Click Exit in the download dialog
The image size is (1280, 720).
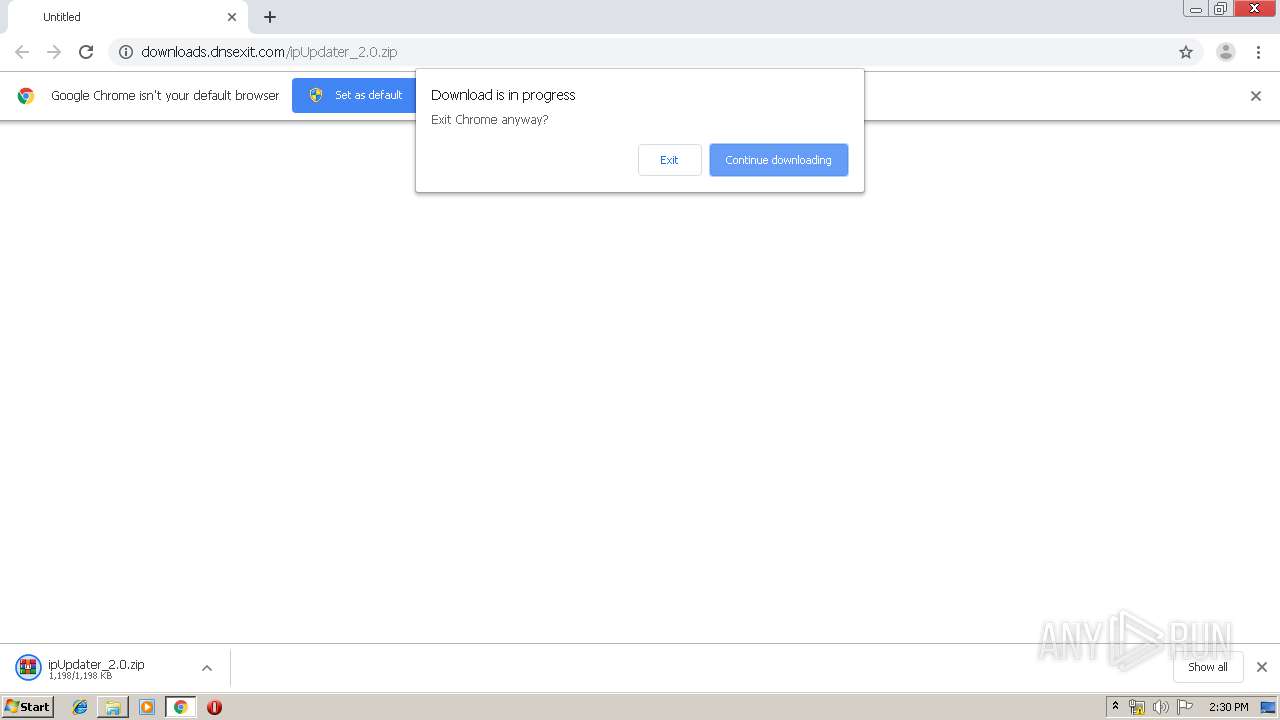click(x=669, y=160)
